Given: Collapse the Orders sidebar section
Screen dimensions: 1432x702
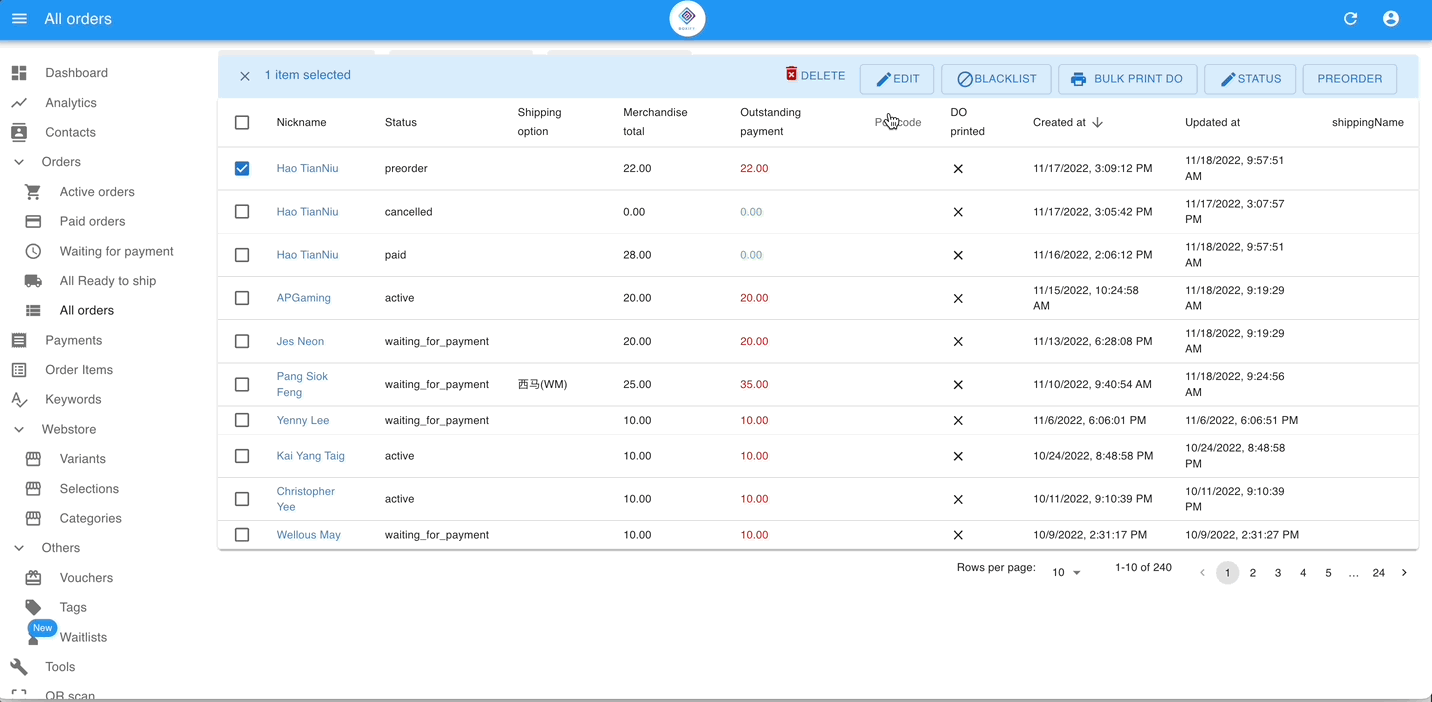Looking at the screenshot, I should coord(19,162).
